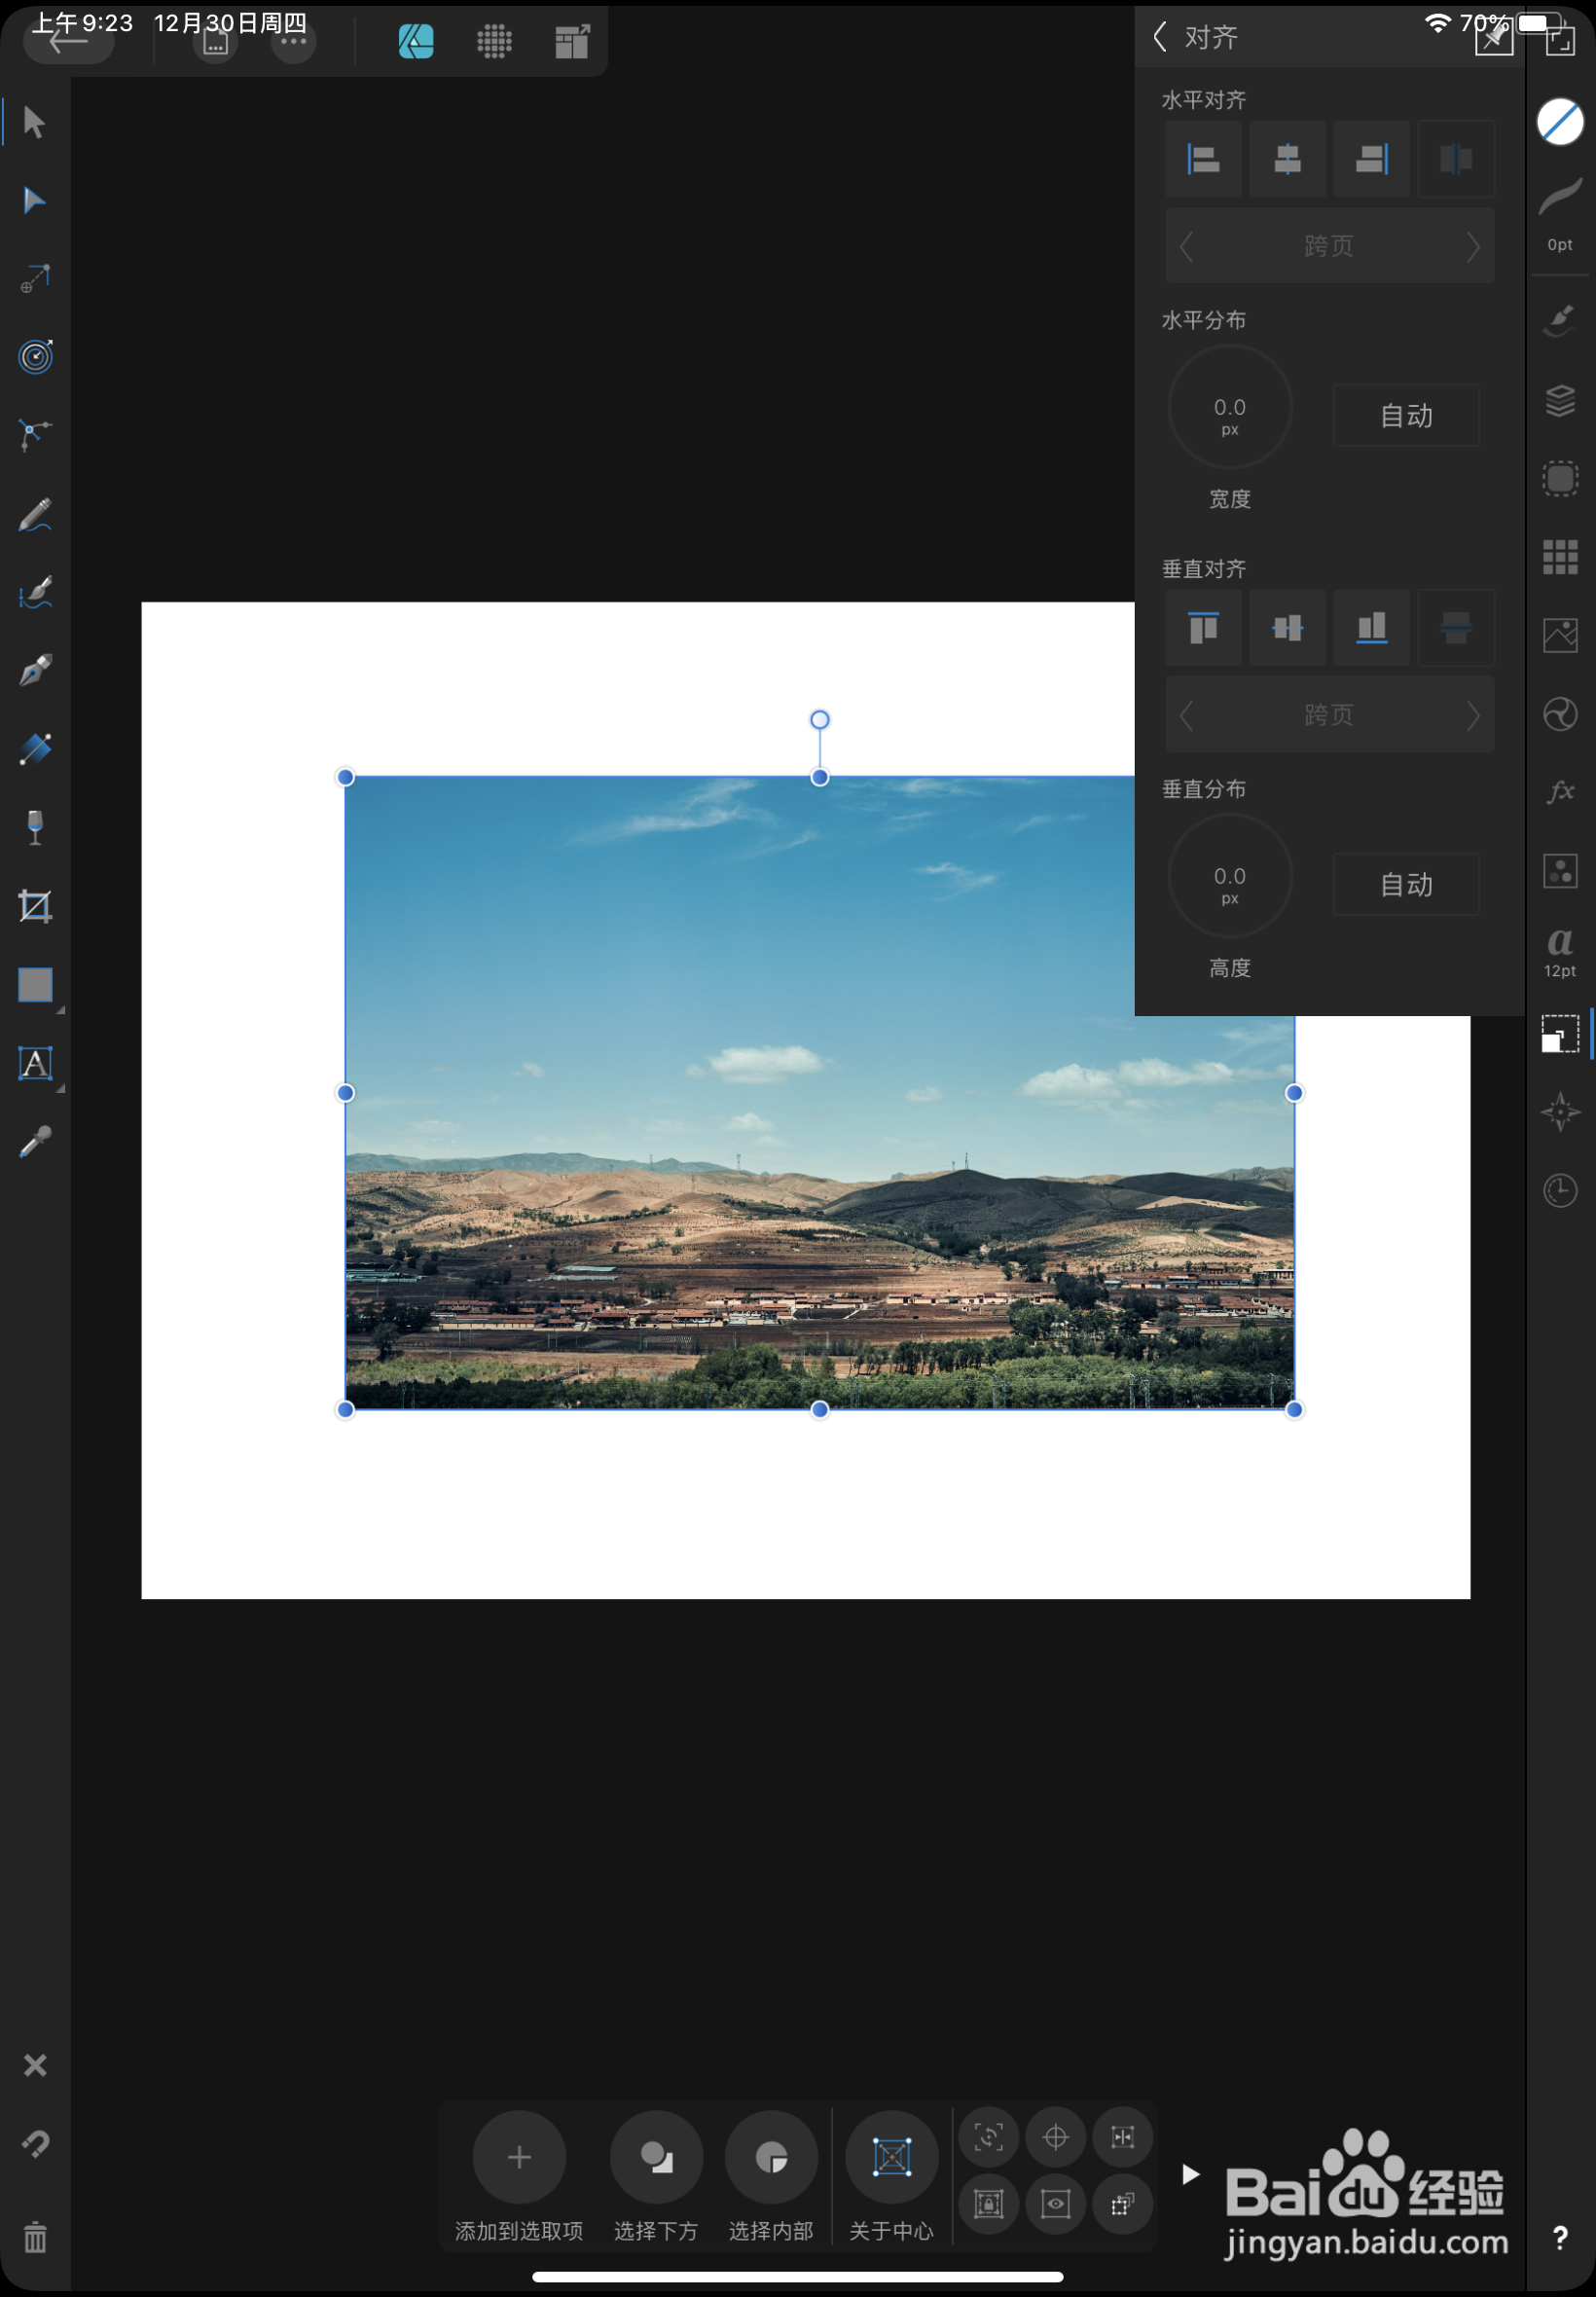Select the Move tool arrow
This screenshot has width=1596, height=2297.
tap(34, 122)
